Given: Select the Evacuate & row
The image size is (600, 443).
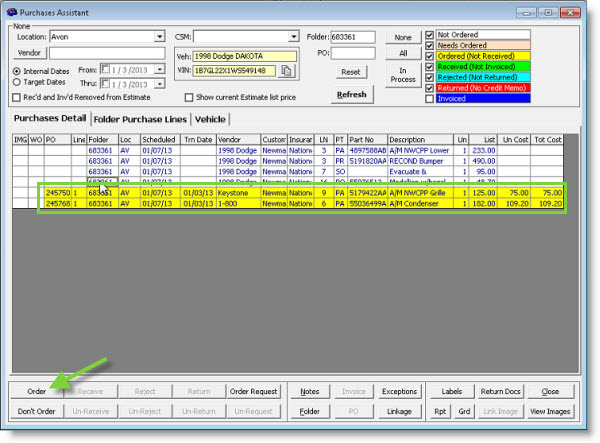Looking at the screenshot, I should pyautogui.click(x=287, y=172).
